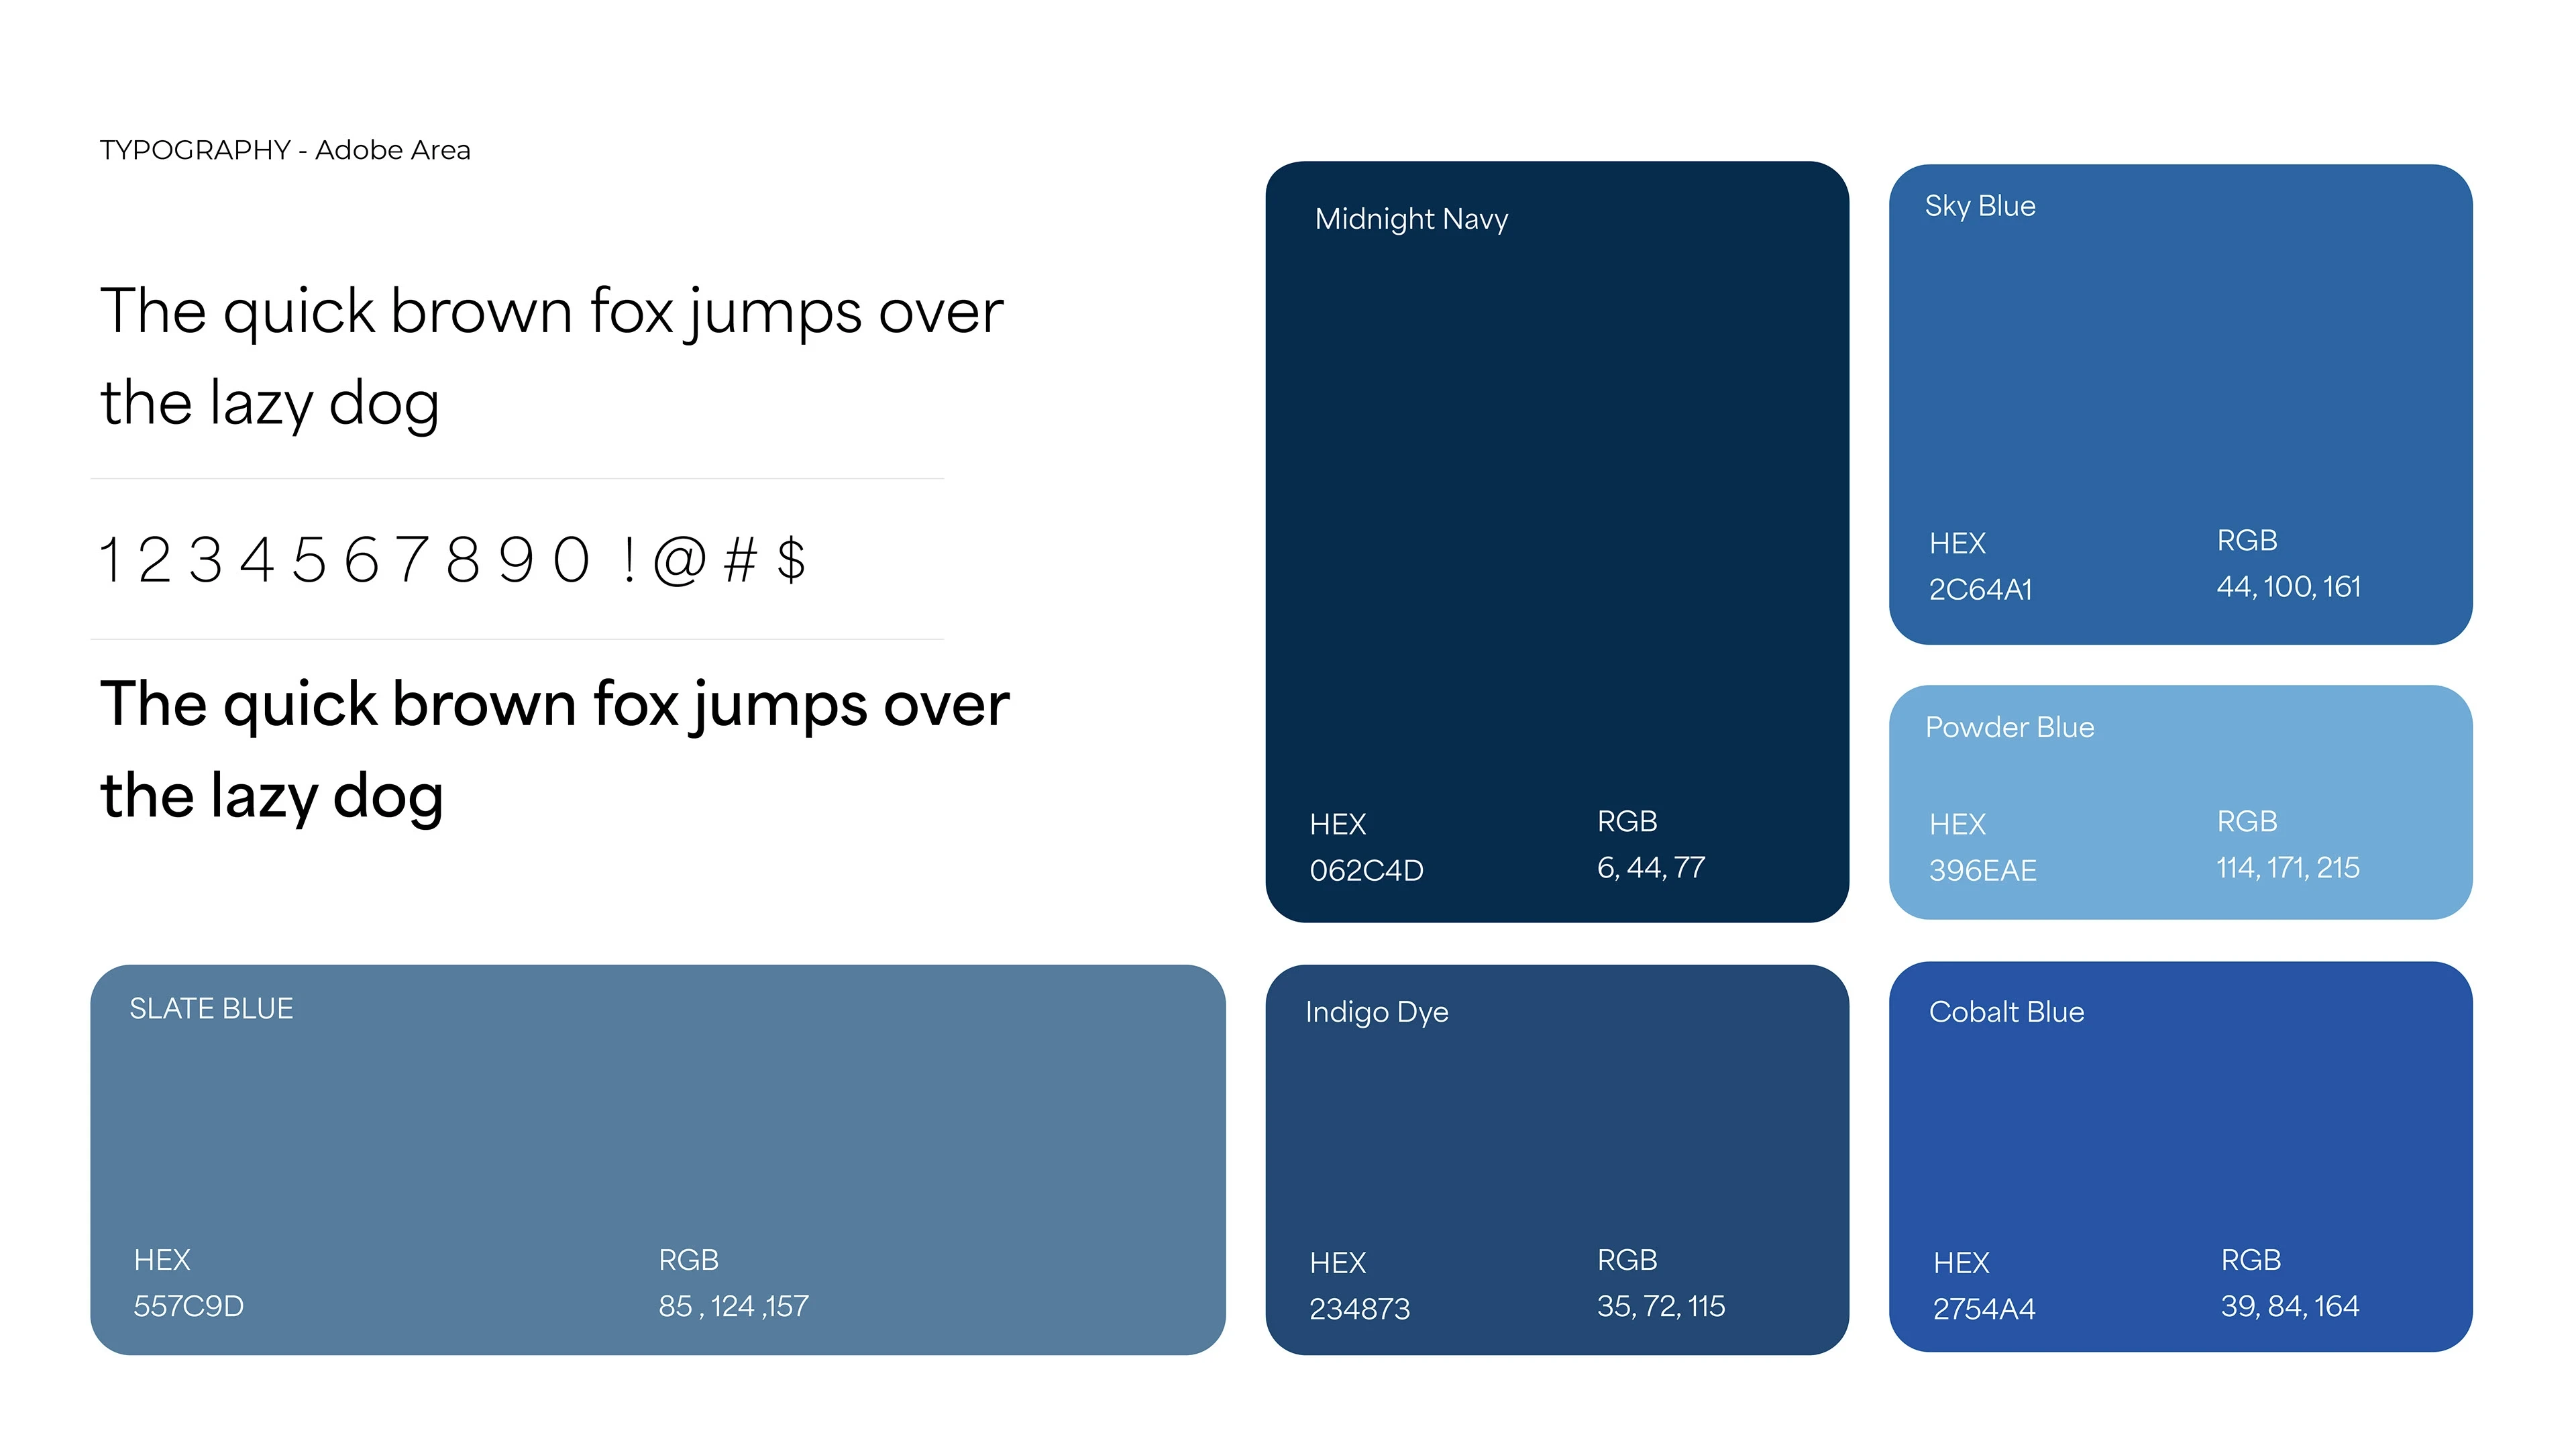
Task: Click the RGB value 114, 171, 215
Action: click(x=2287, y=867)
